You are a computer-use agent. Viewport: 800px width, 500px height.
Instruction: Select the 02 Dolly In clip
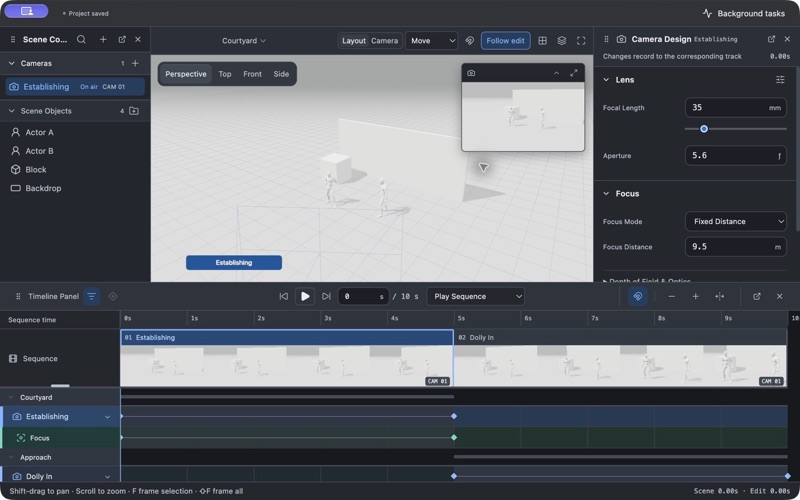pyautogui.click(x=620, y=358)
